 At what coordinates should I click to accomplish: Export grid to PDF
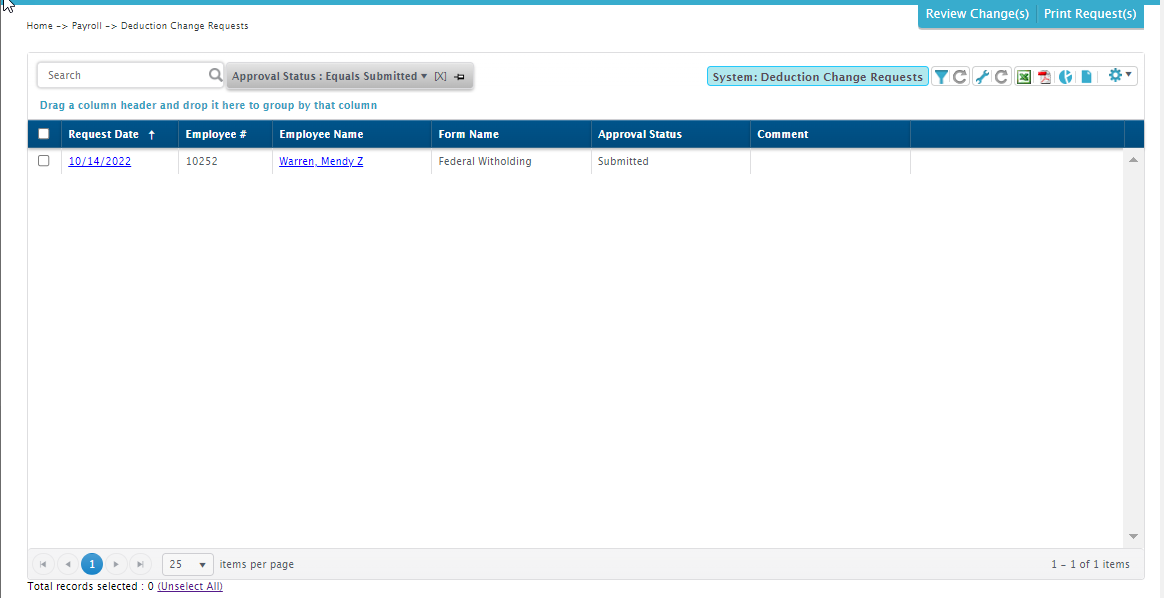1044,76
